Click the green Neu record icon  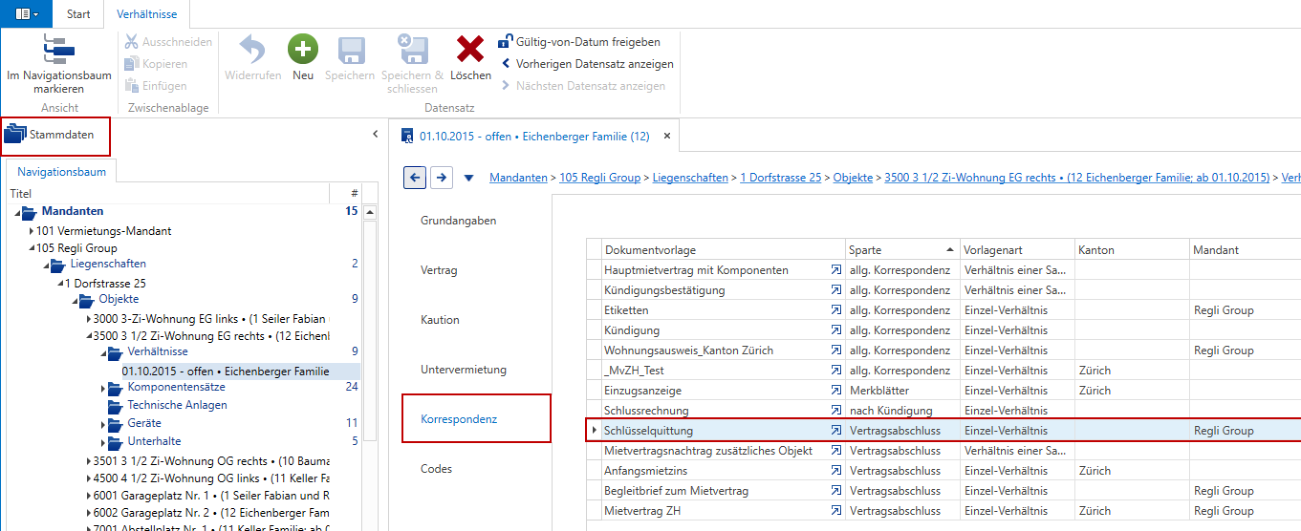pos(303,50)
